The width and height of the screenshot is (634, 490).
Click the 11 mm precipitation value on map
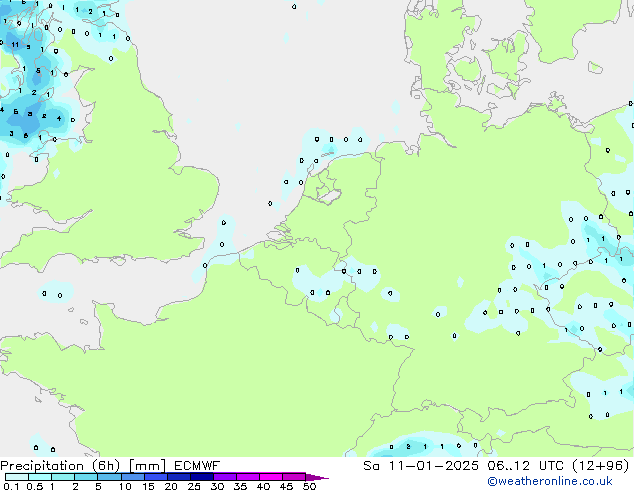15,45
